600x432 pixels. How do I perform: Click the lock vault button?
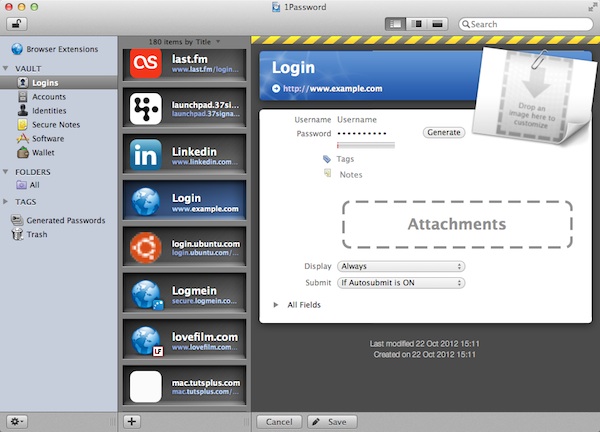[x=16, y=24]
